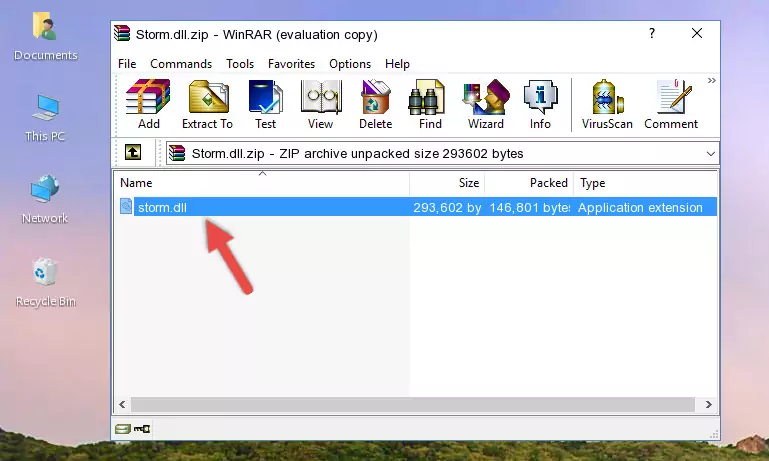Open the Options menu
This screenshot has width=769, height=461.
(x=350, y=64)
